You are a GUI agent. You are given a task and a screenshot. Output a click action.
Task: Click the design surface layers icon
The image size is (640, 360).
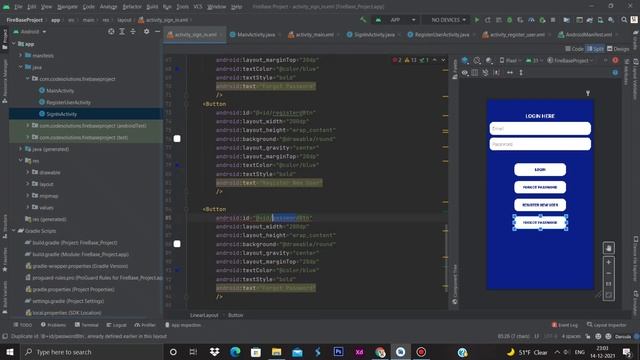point(465,60)
